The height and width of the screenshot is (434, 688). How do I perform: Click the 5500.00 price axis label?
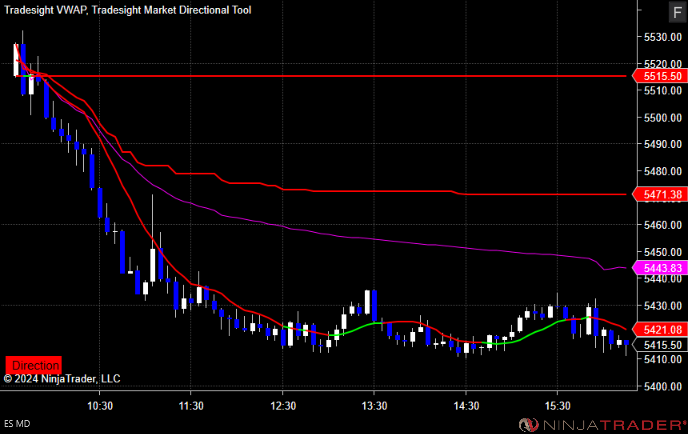click(663, 118)
